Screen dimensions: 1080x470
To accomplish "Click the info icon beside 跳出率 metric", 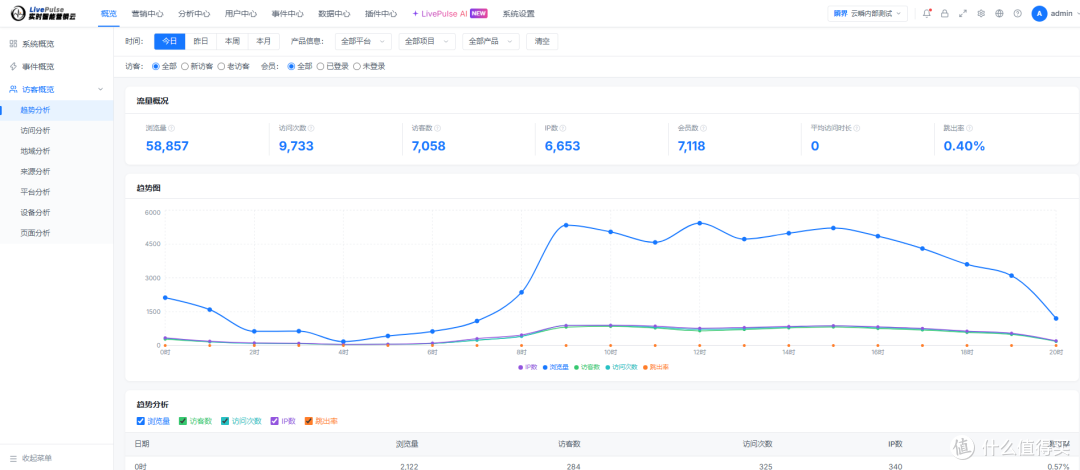I will pyautogui.click(x=969, y=128).
